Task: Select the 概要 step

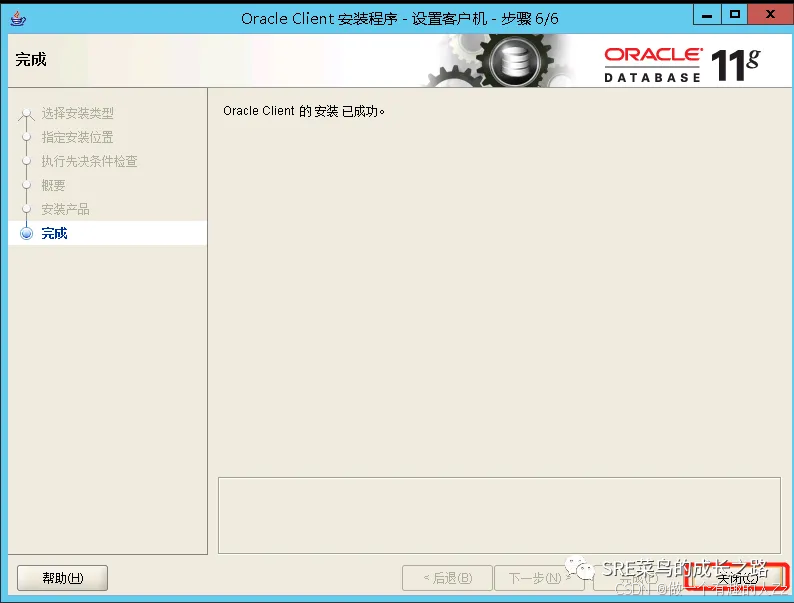Action: [53, 185]
